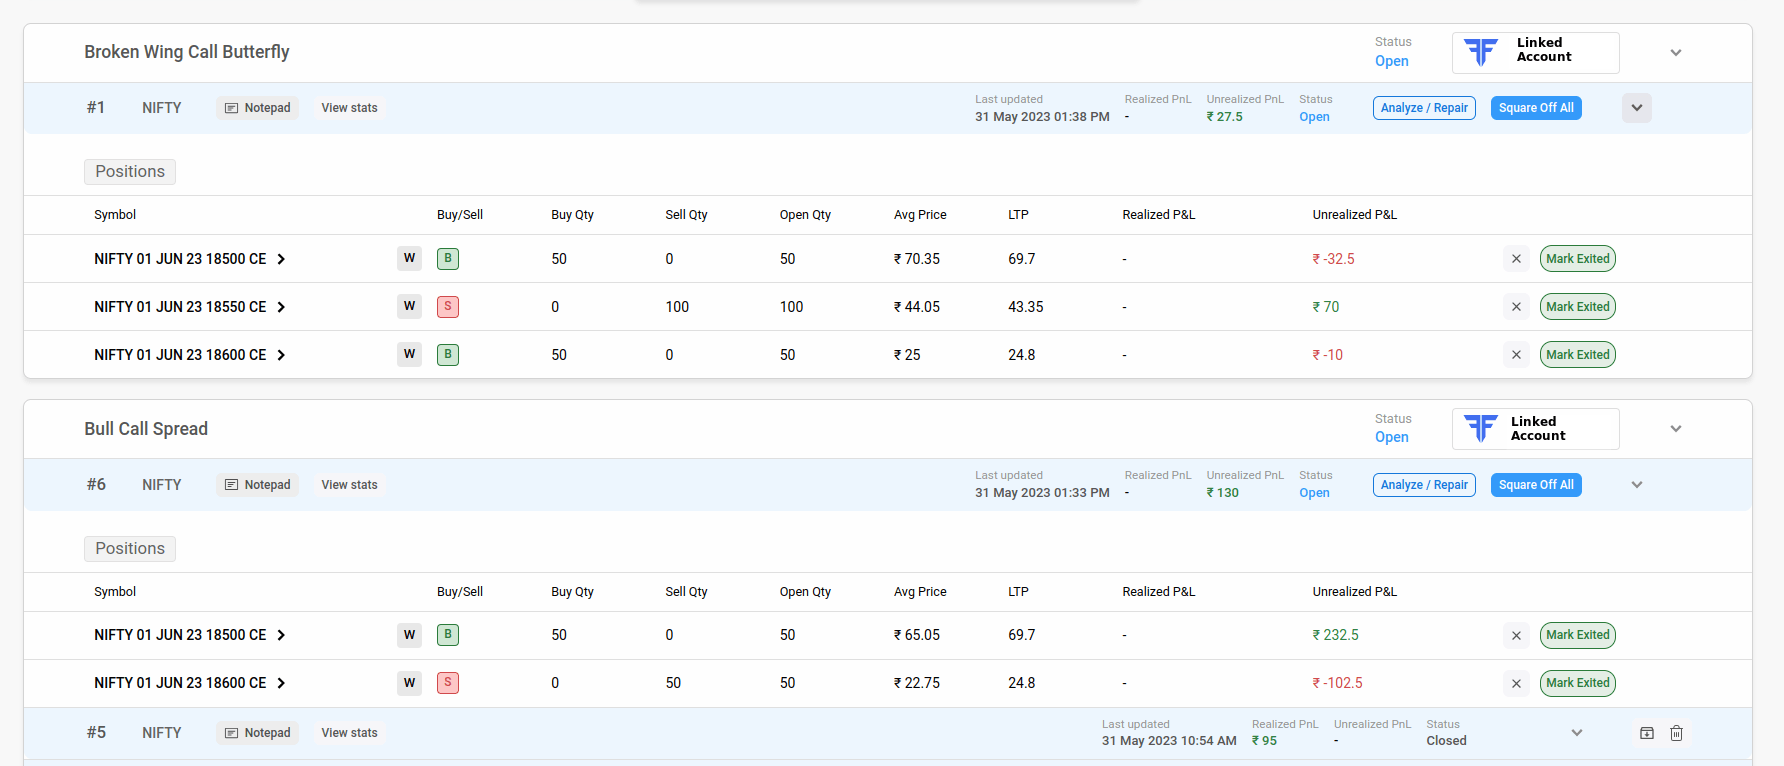1784x766 pixels.
Task: Click the W icon for 18500 CE in Bull Call Spread
Action: (409, 635)
